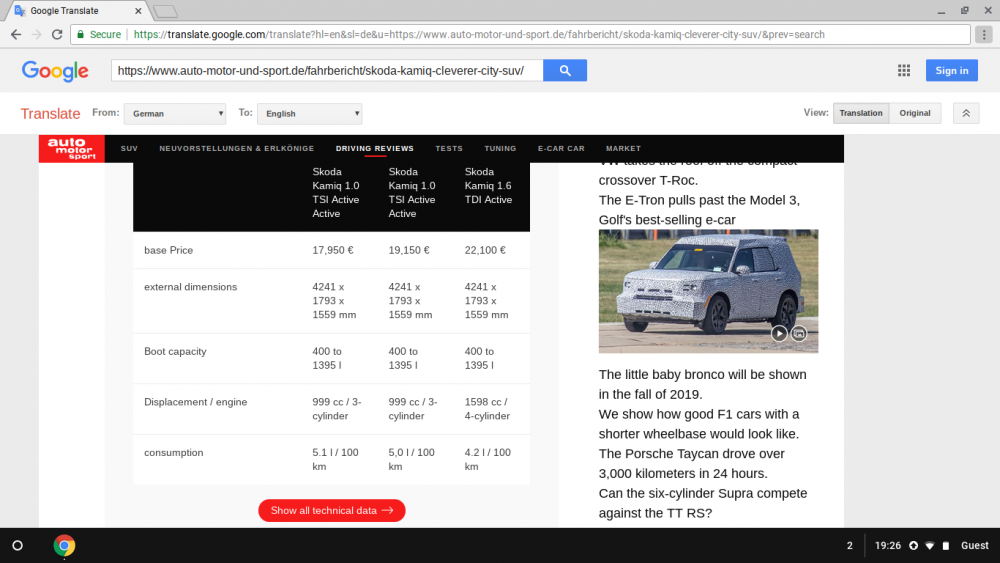1000x563 pixels.
Task: Click the battery status icon
Action: (946, 546)
